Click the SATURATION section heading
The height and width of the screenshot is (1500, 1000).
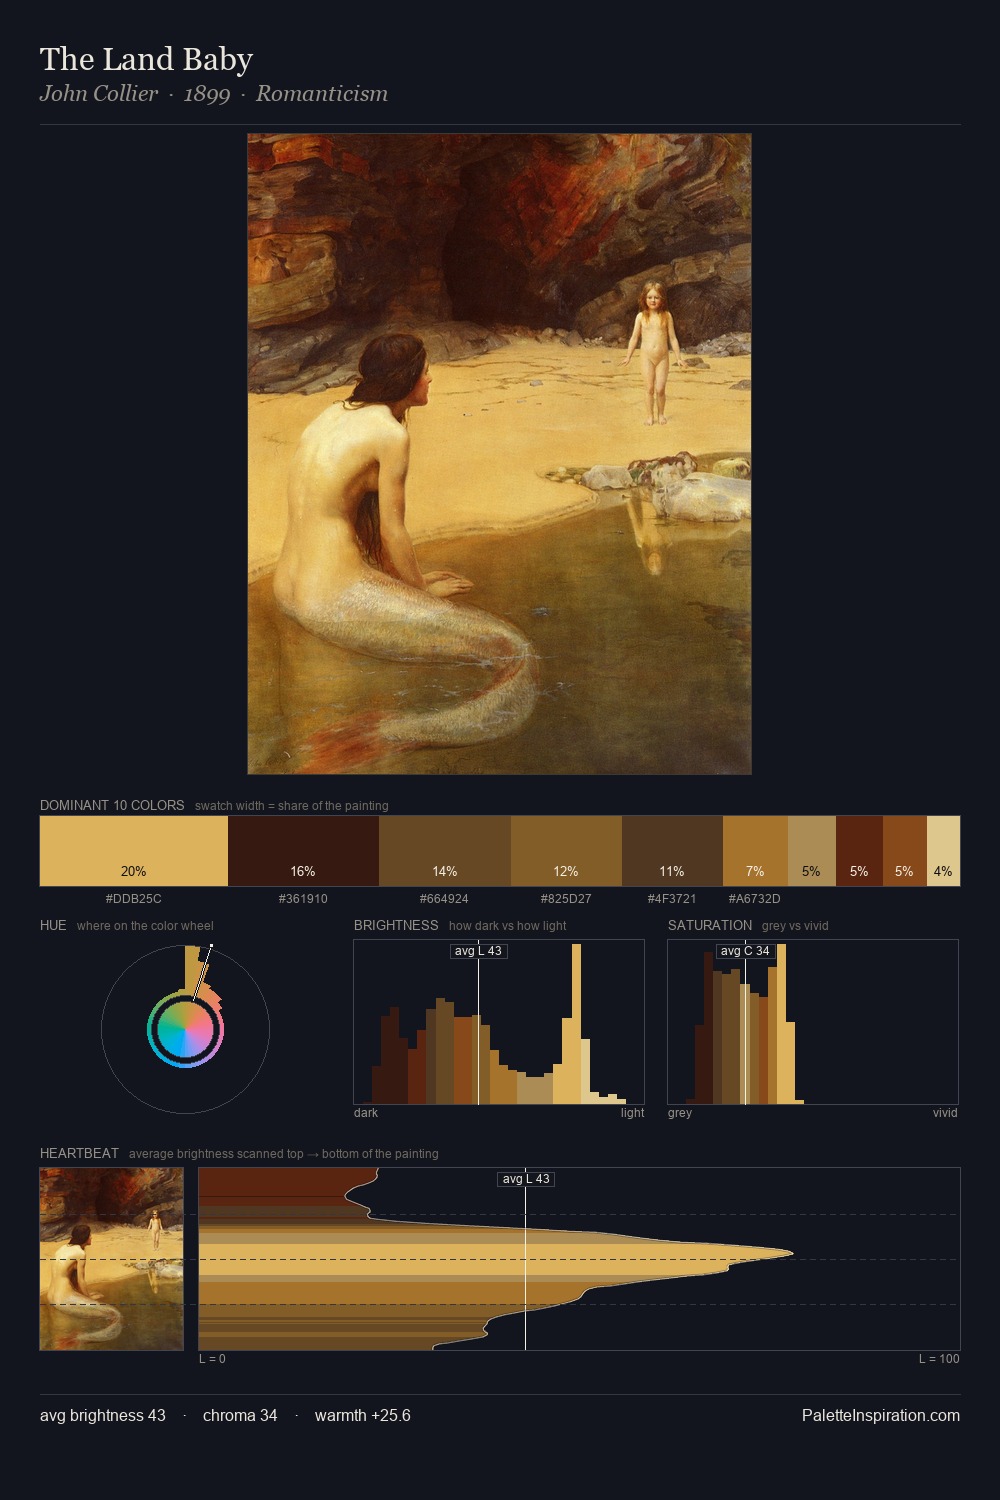[710, 925]
